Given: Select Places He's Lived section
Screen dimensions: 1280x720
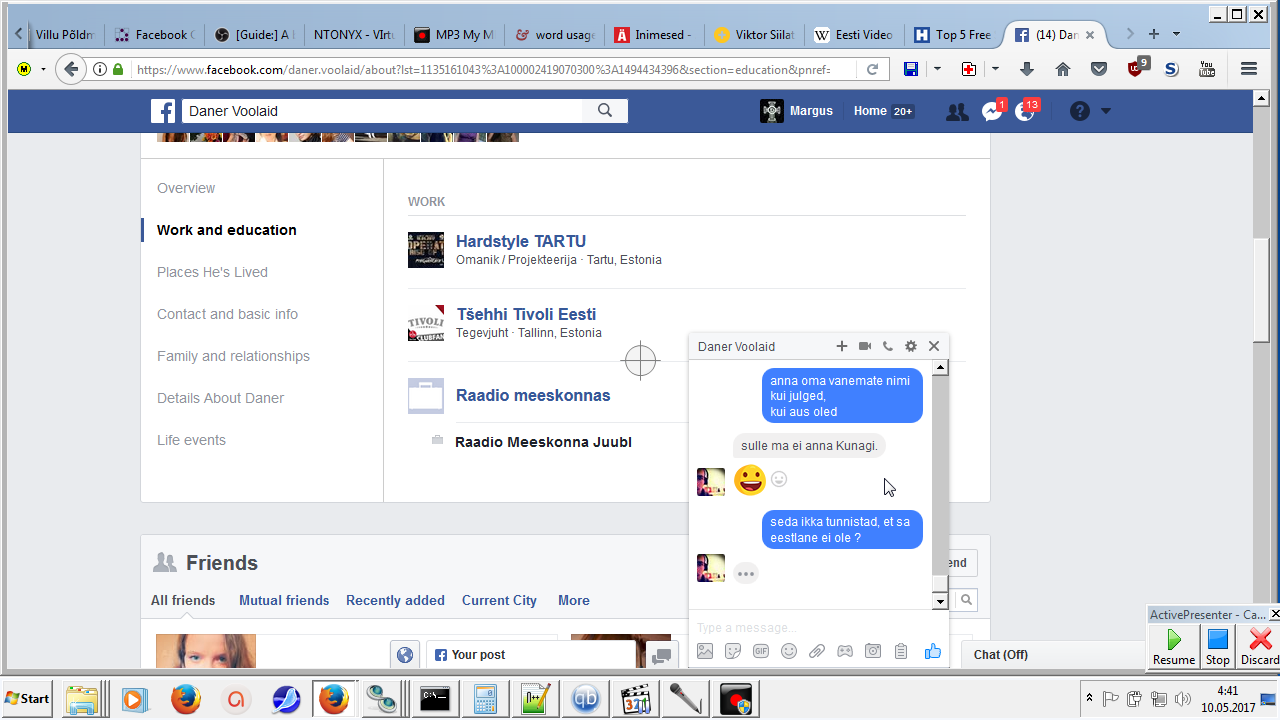Looking at the screenshot, I should pyautogui.click(x=212, y=272).
